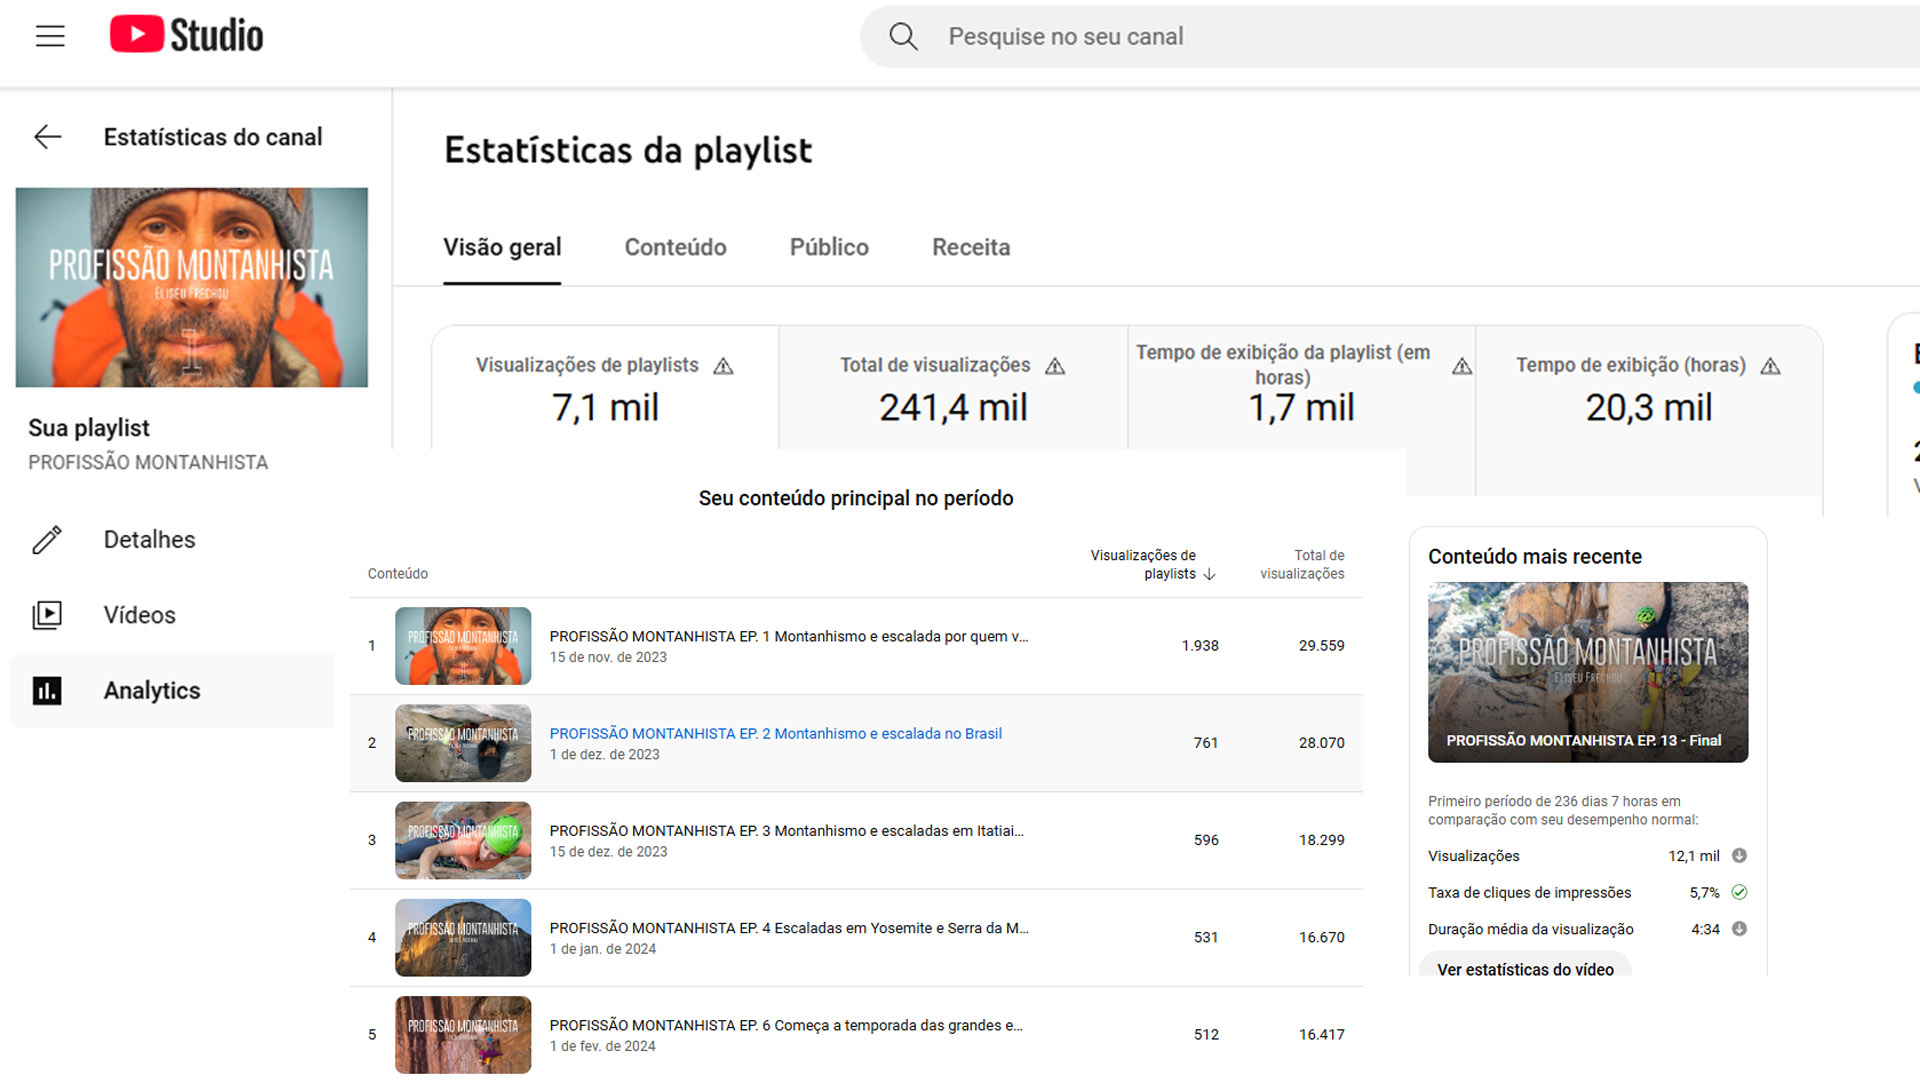
Task: Click the YouTube Studio logo
Action: pyautogui.click(x=187, y=35)
